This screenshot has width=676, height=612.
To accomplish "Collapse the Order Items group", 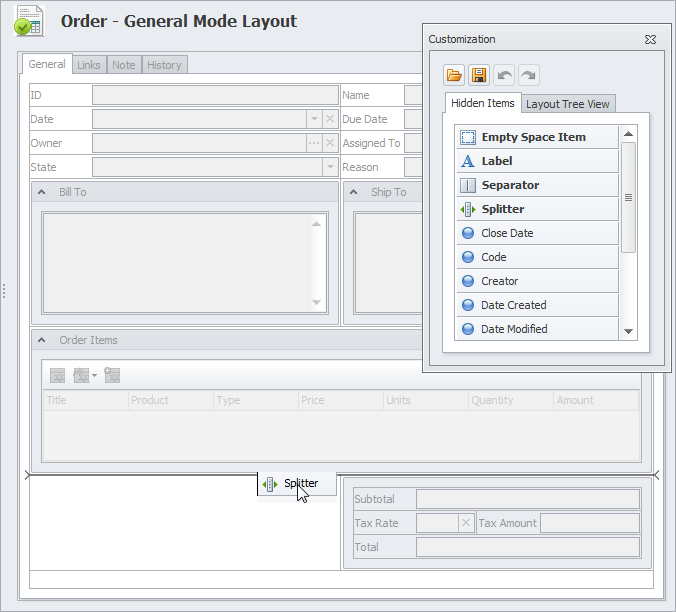I will coord(42,340).
